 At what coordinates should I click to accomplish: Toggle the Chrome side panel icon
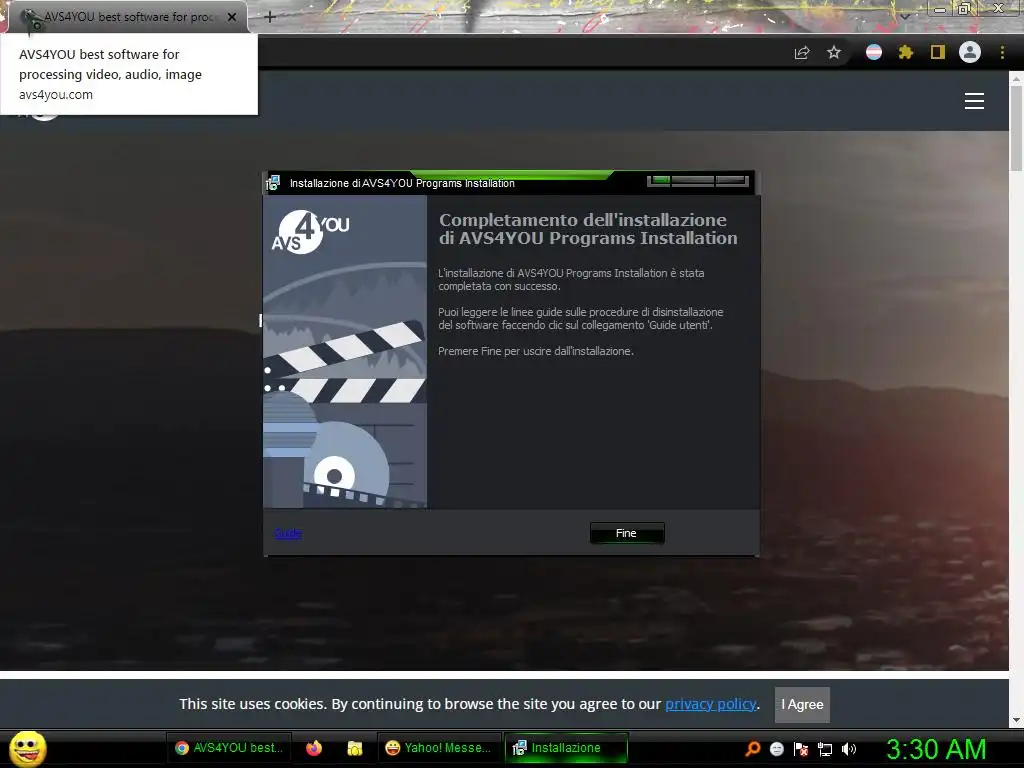(938, 52)
